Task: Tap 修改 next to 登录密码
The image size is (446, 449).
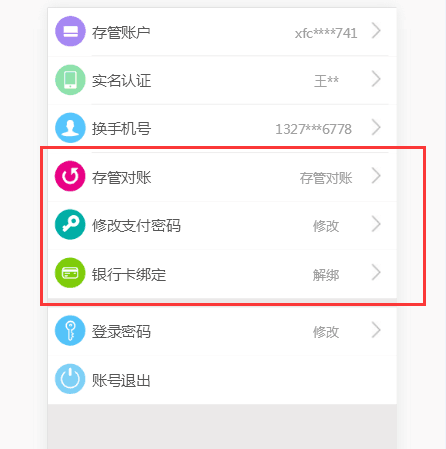Action: (326, 332)
